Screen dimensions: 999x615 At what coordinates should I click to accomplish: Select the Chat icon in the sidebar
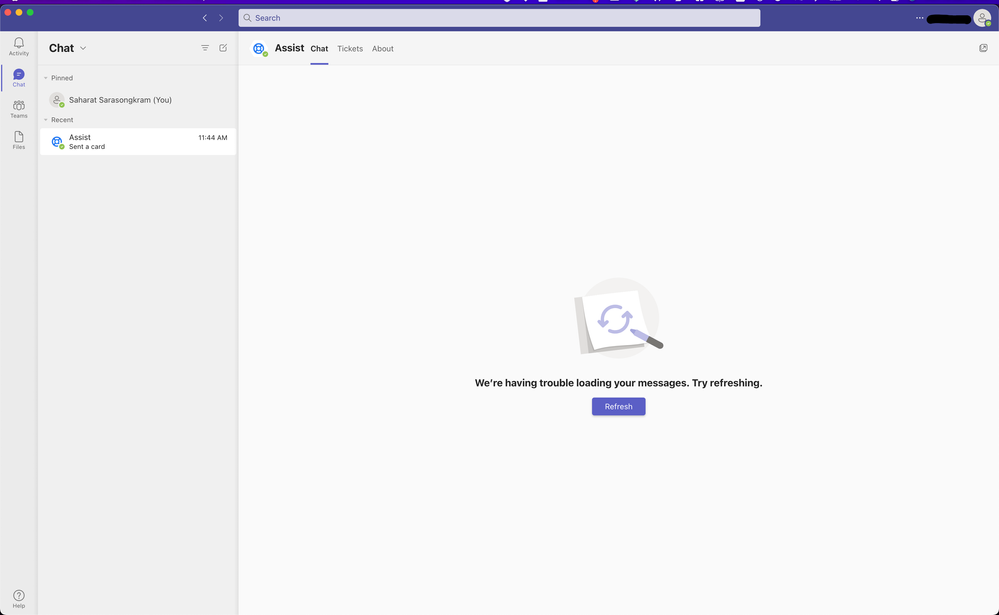point(18,78)
